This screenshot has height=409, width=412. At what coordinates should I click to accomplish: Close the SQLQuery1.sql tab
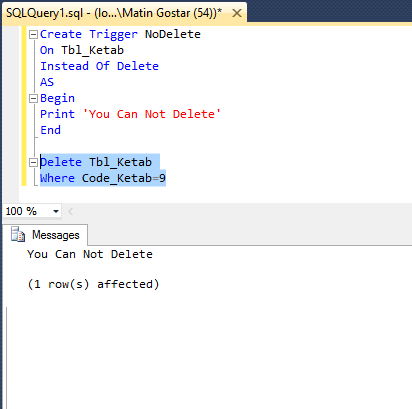click(237, 13)
